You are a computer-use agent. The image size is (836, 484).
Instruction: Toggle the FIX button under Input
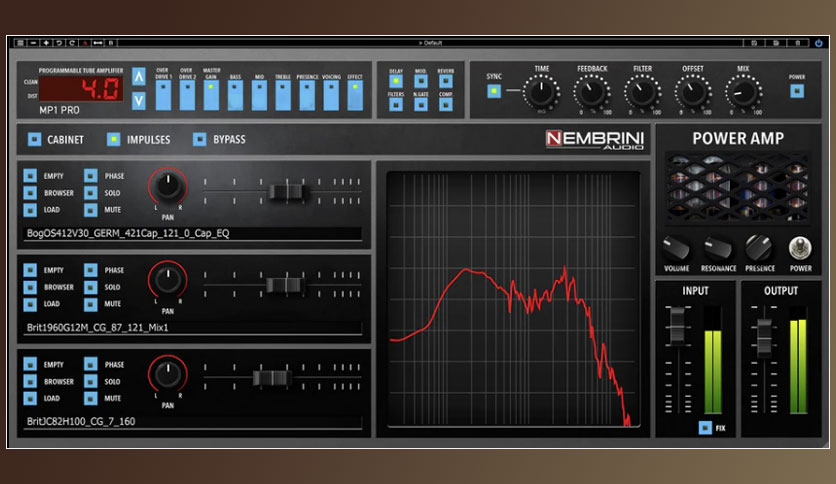click(705, 427)
